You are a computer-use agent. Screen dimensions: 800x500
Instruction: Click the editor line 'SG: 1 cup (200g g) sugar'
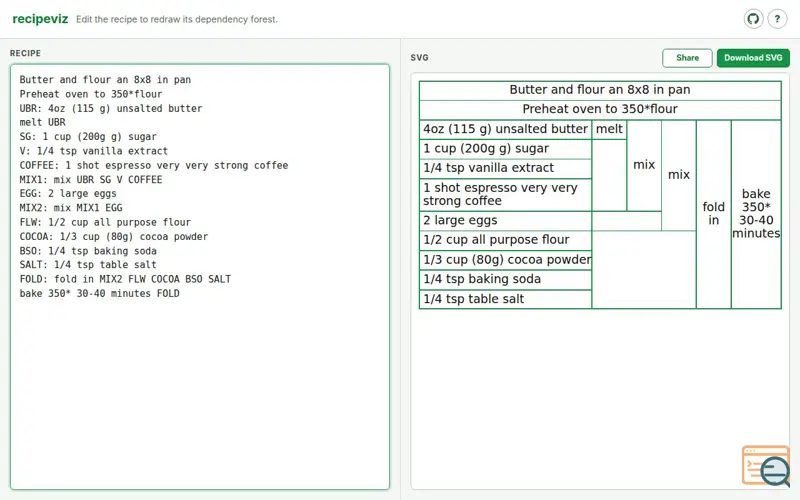88,137
